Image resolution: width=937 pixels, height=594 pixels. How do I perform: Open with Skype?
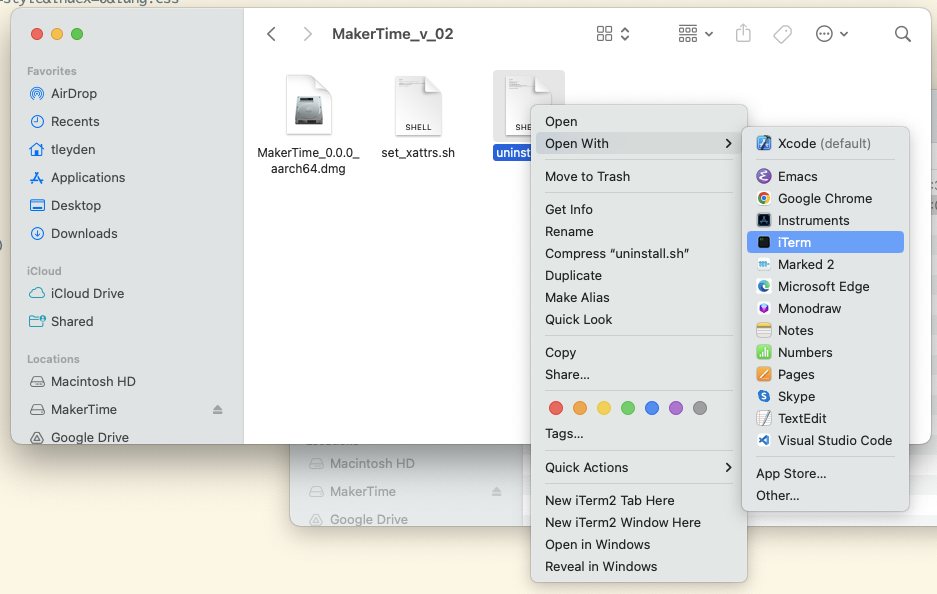click(825, 397)
